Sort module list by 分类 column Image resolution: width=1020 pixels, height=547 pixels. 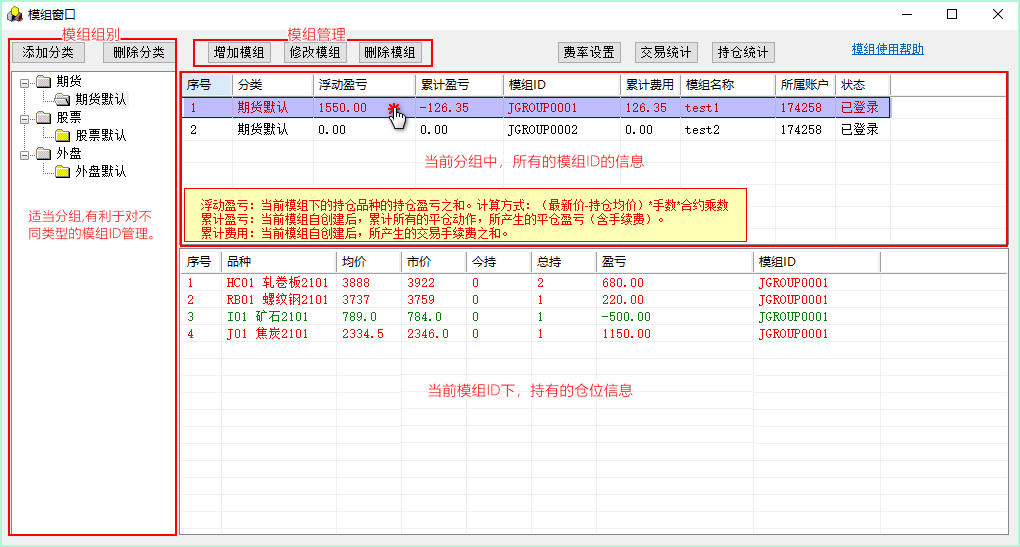pyautogui.click(x=273, y=85)
